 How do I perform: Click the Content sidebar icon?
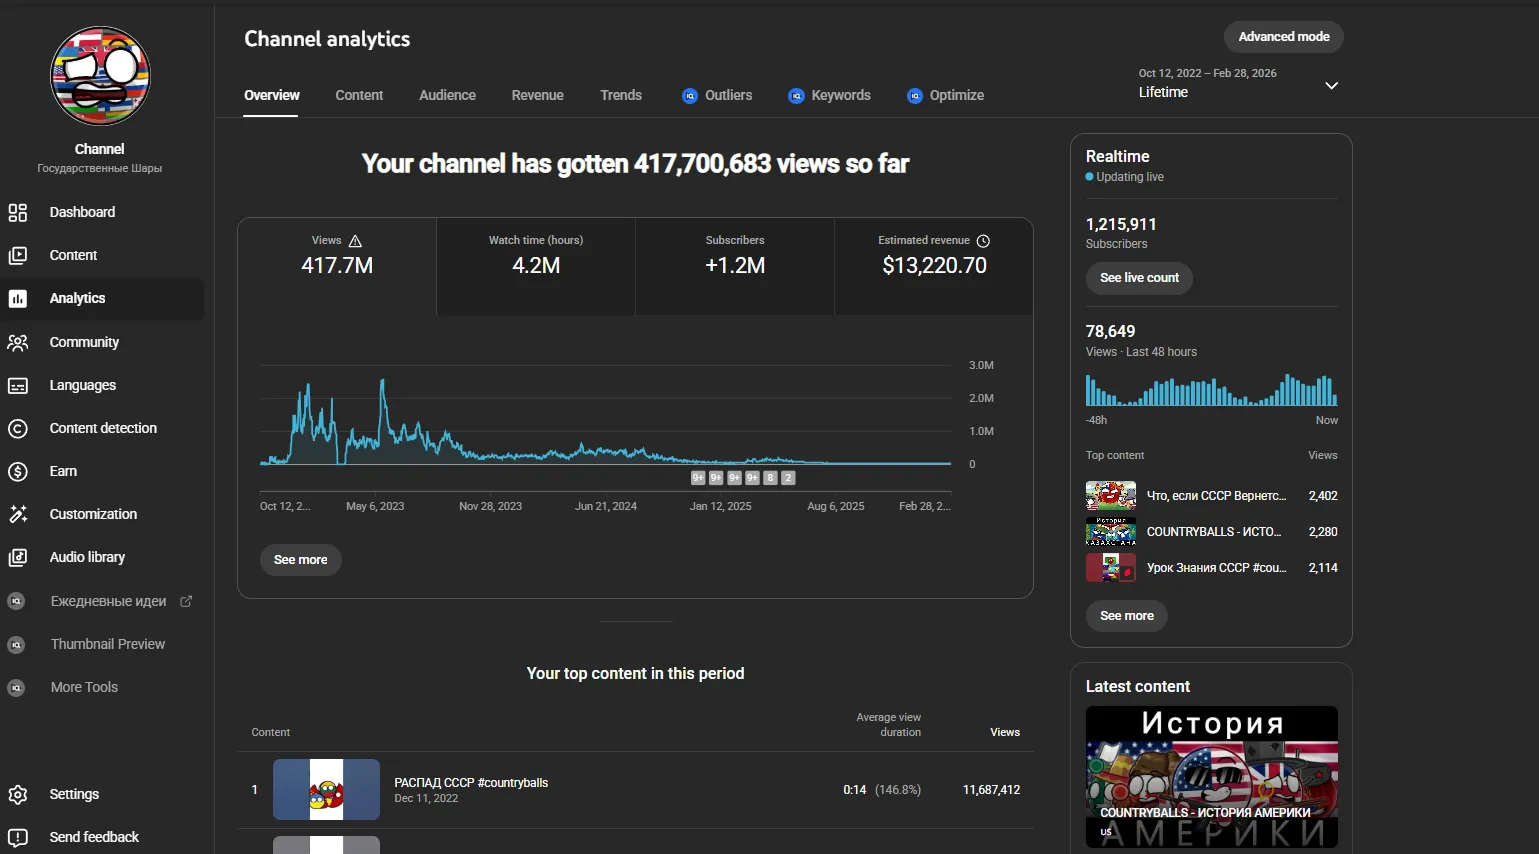tap(18, 255)
